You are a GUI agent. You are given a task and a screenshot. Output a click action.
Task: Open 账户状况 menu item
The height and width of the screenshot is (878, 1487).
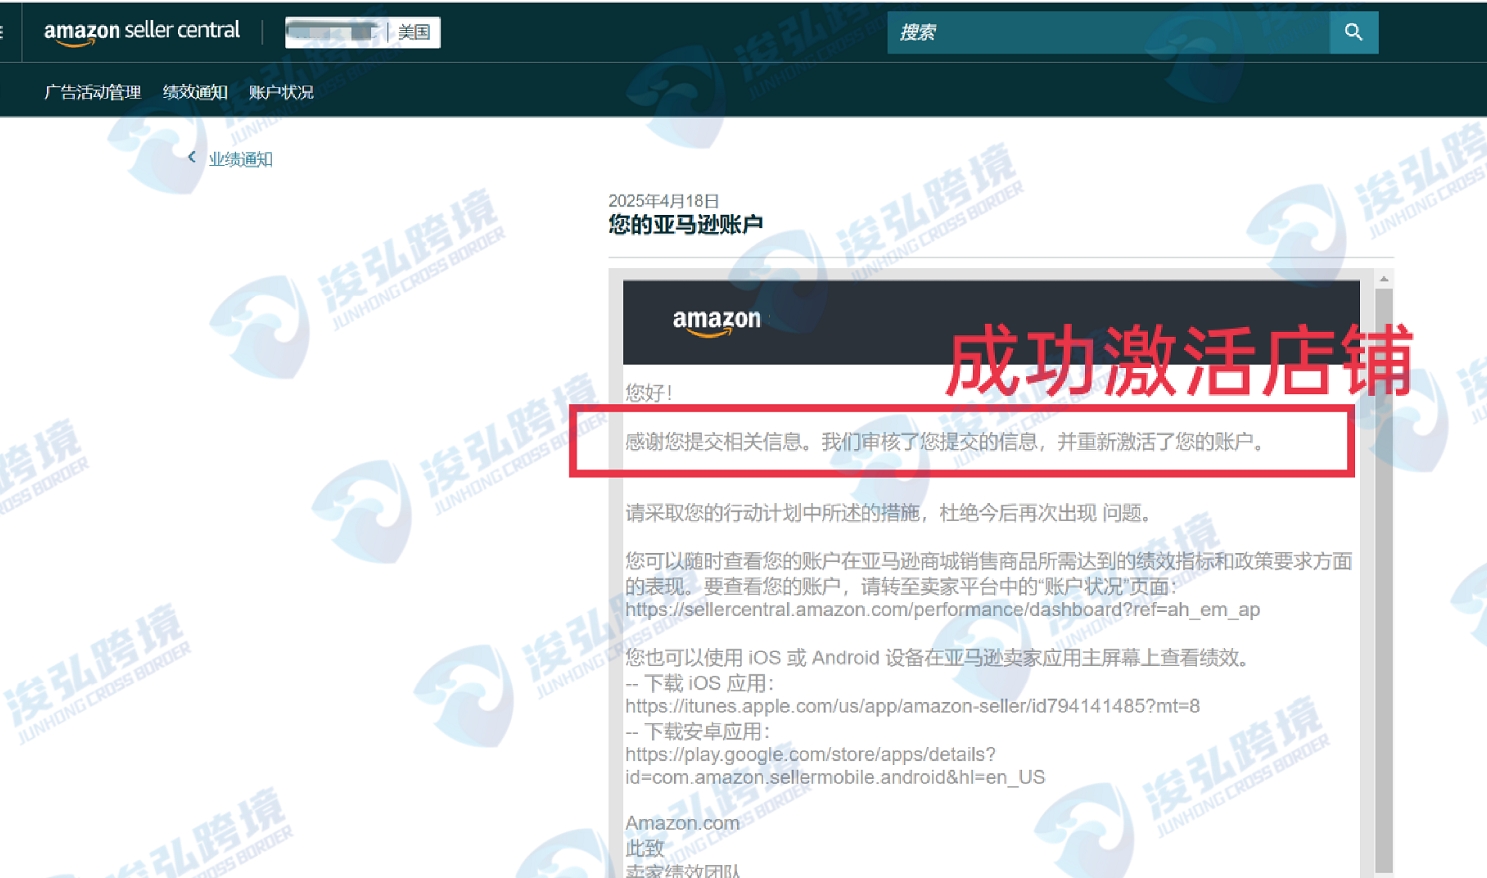point(281,92)
